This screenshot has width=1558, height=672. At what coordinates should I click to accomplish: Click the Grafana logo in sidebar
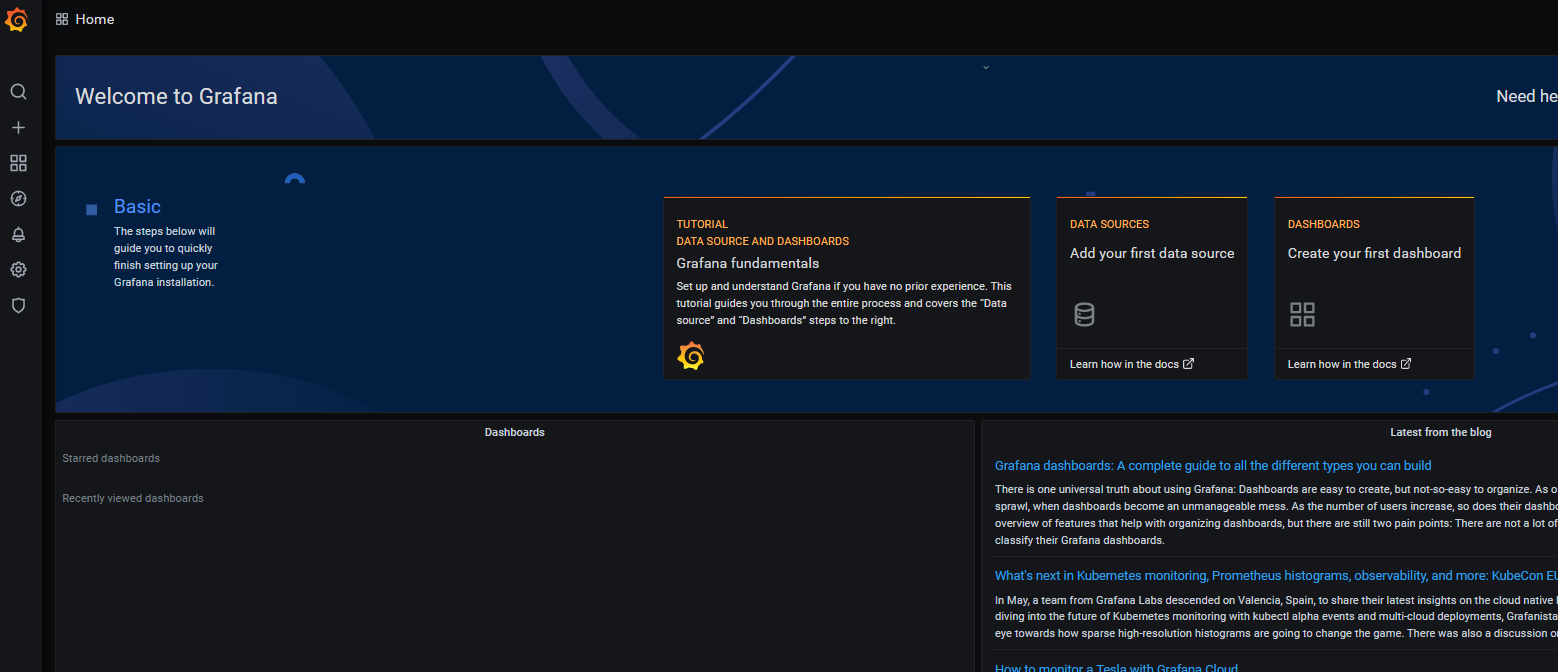(17, 19)
